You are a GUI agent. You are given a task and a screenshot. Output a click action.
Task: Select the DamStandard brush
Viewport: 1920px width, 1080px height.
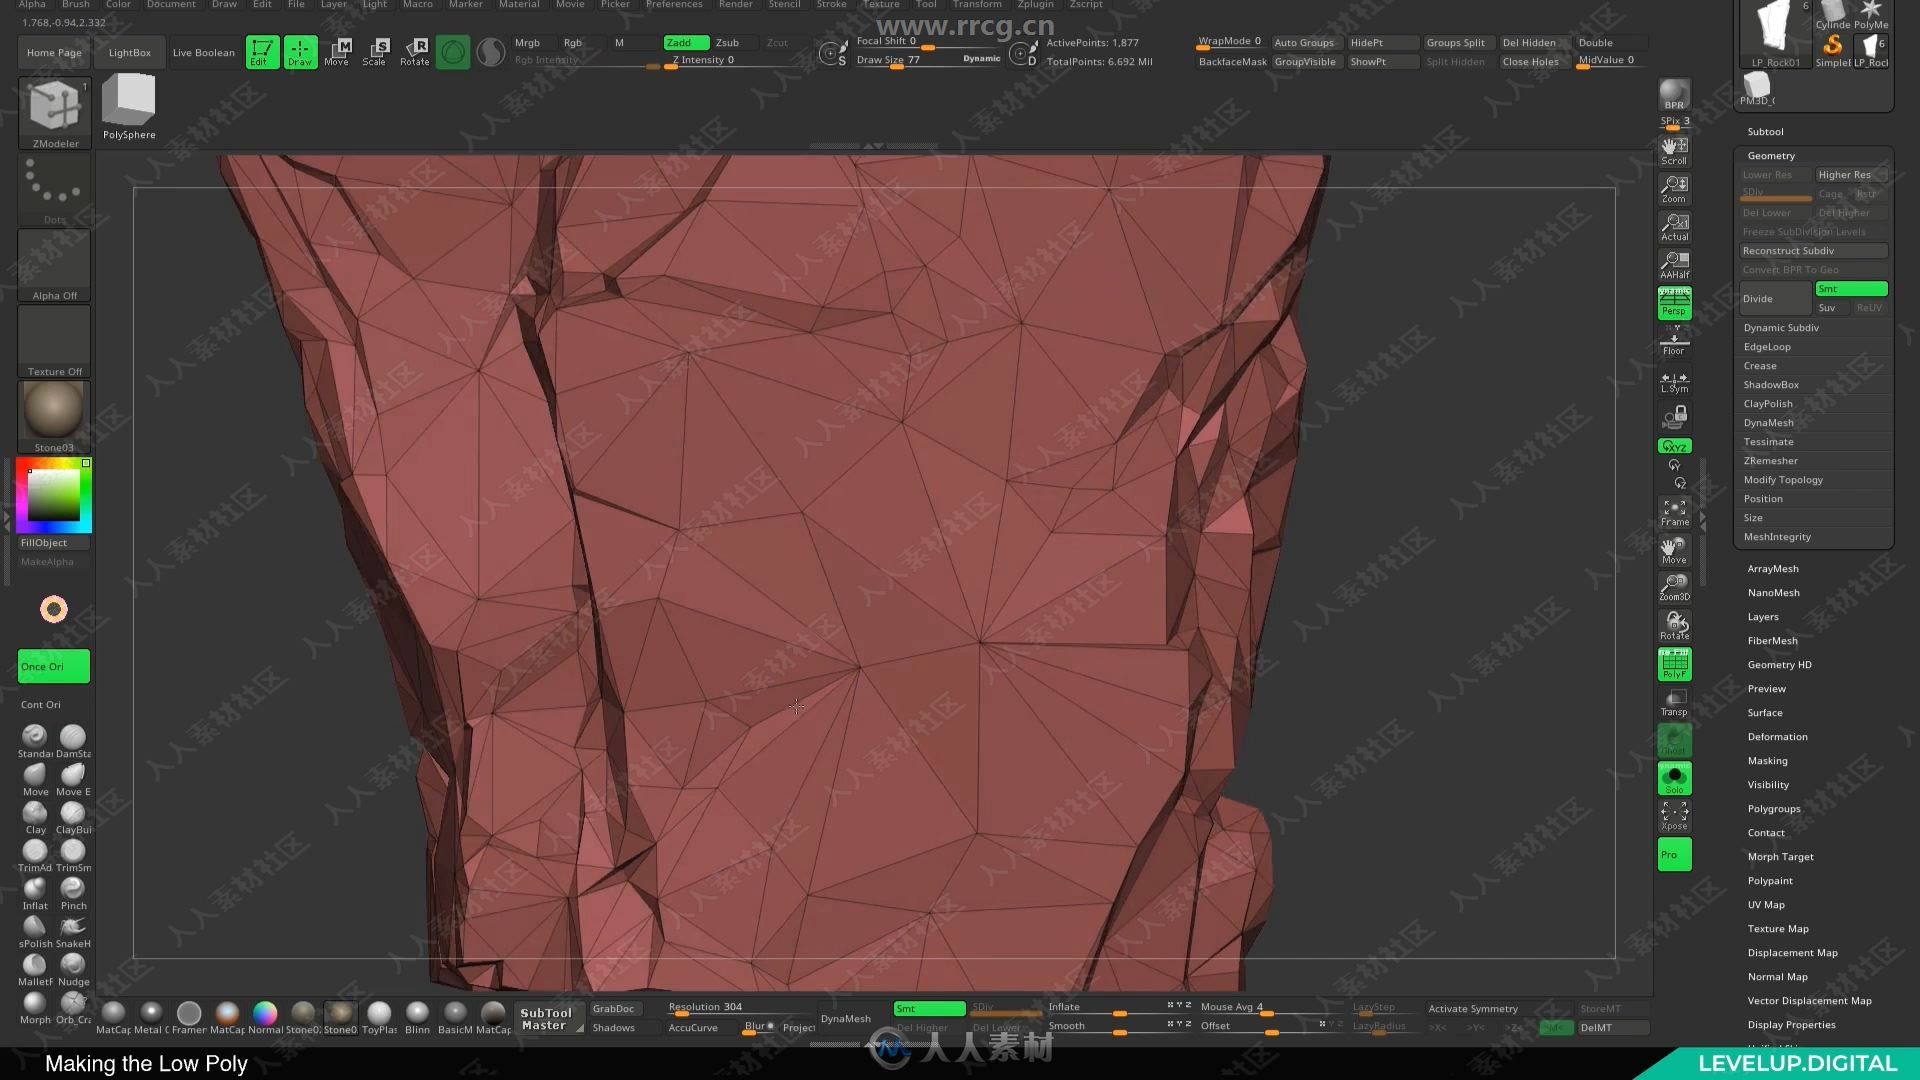[73, 741]
